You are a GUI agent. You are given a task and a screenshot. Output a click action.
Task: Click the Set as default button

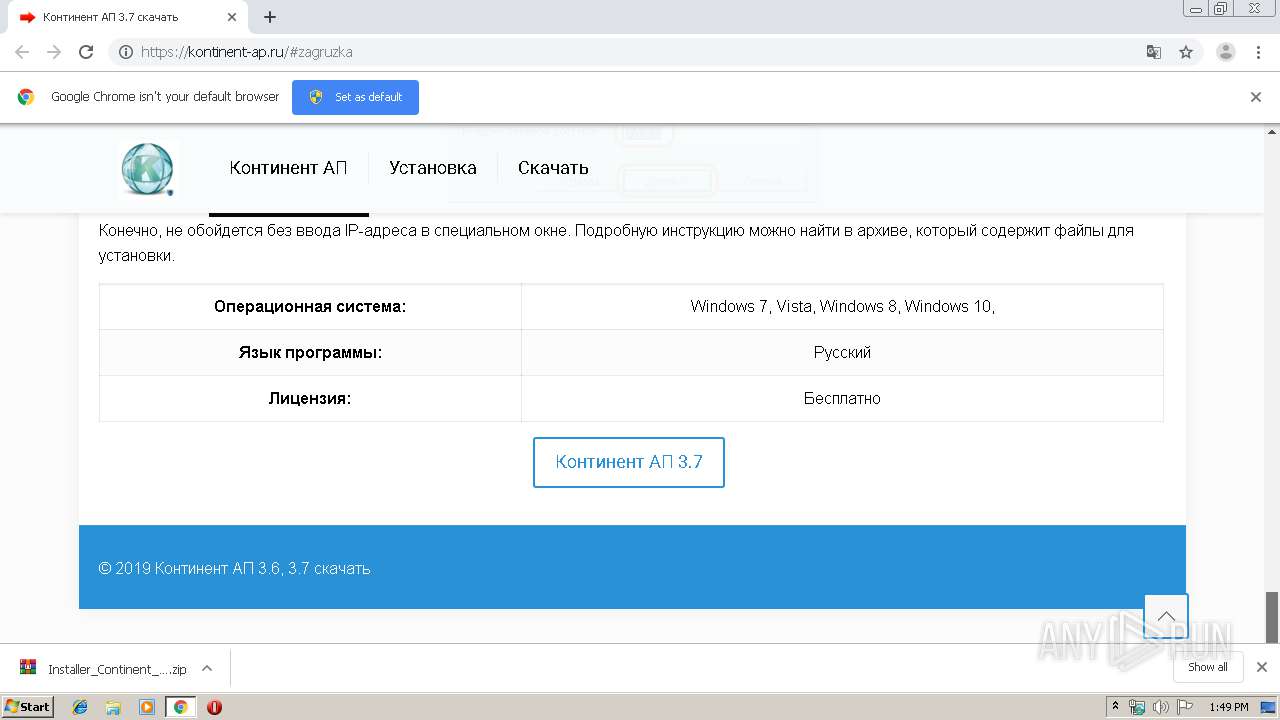[x=355, y=97]
